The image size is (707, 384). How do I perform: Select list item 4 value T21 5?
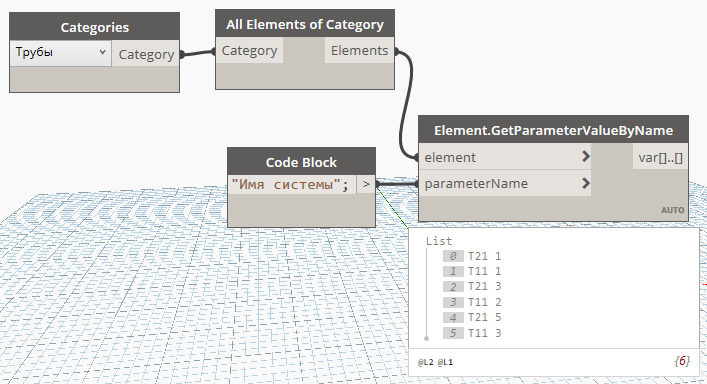click(485, 317)
